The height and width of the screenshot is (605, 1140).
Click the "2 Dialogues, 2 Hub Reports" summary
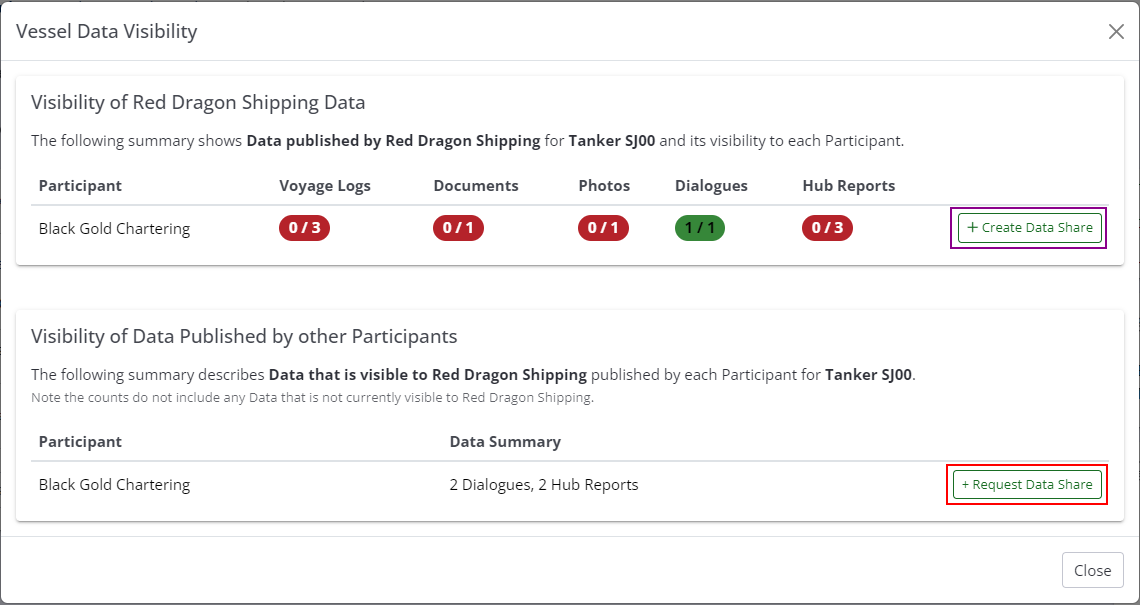544,485
